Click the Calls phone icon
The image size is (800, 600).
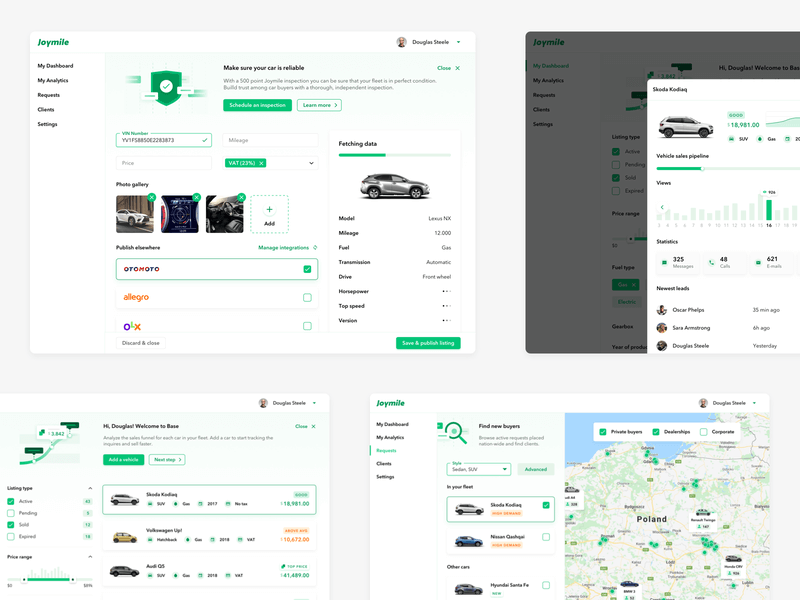point(711,262)
